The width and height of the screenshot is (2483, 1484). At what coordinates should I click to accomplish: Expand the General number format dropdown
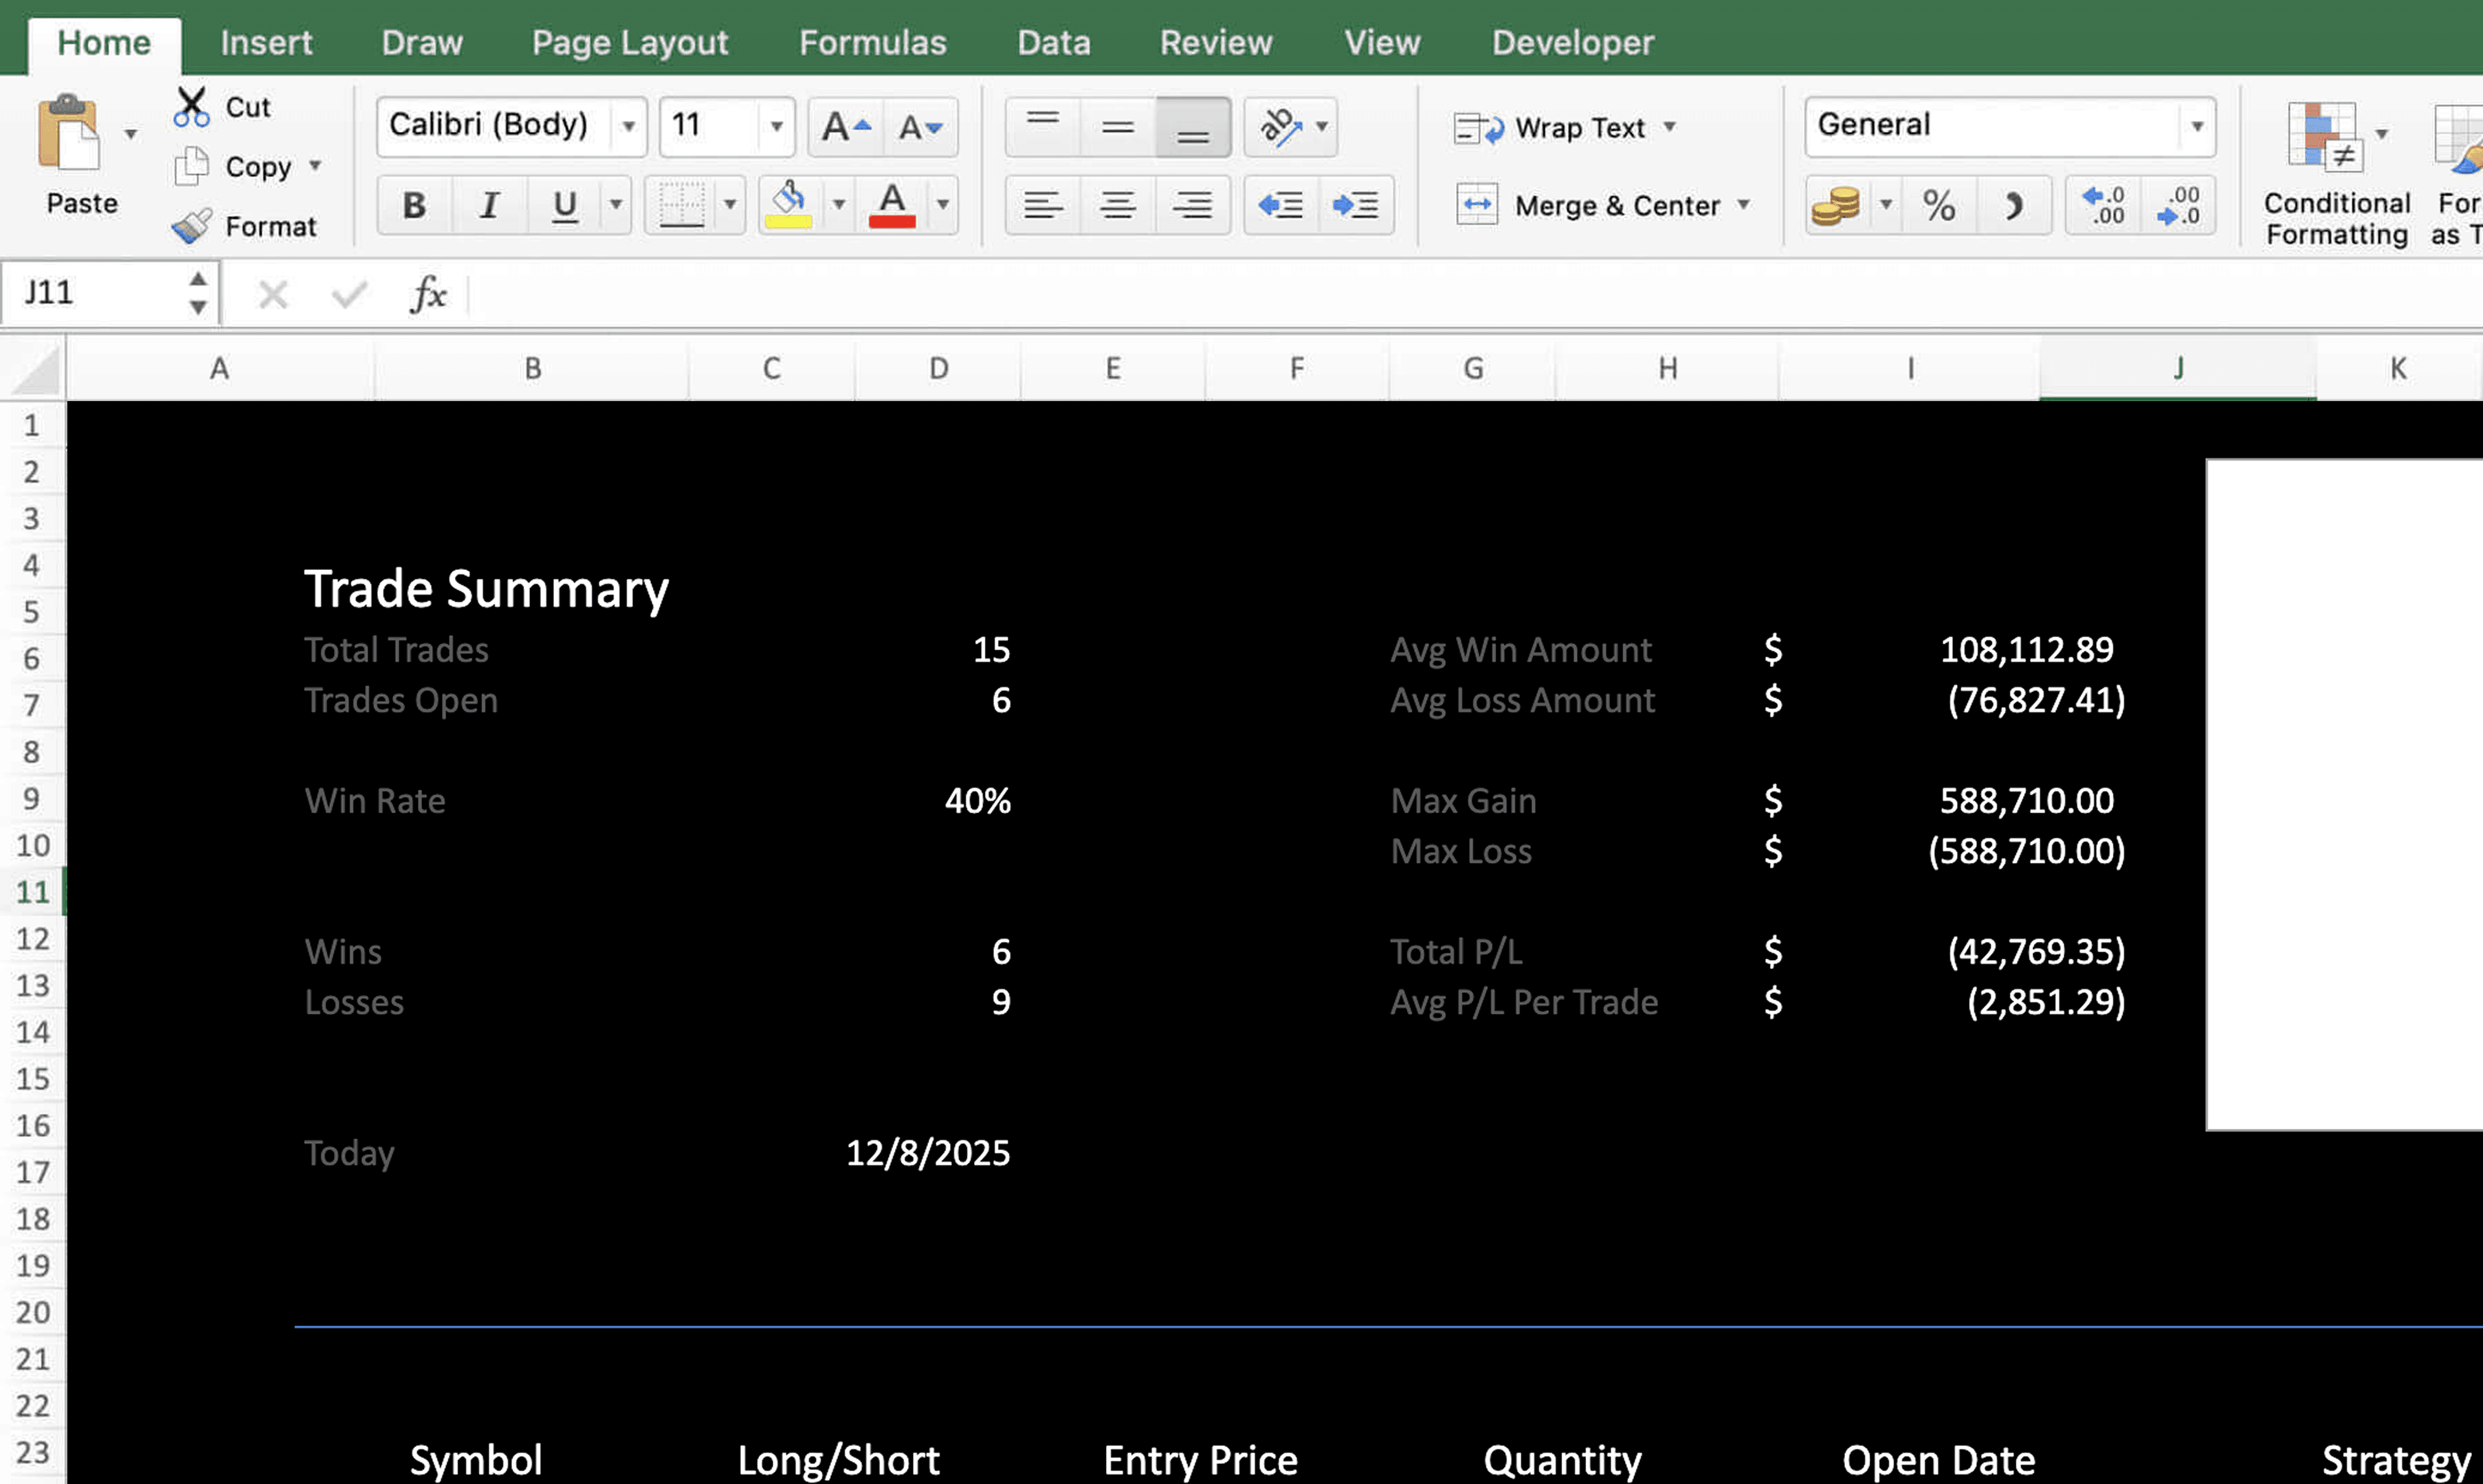point(2196,127)
